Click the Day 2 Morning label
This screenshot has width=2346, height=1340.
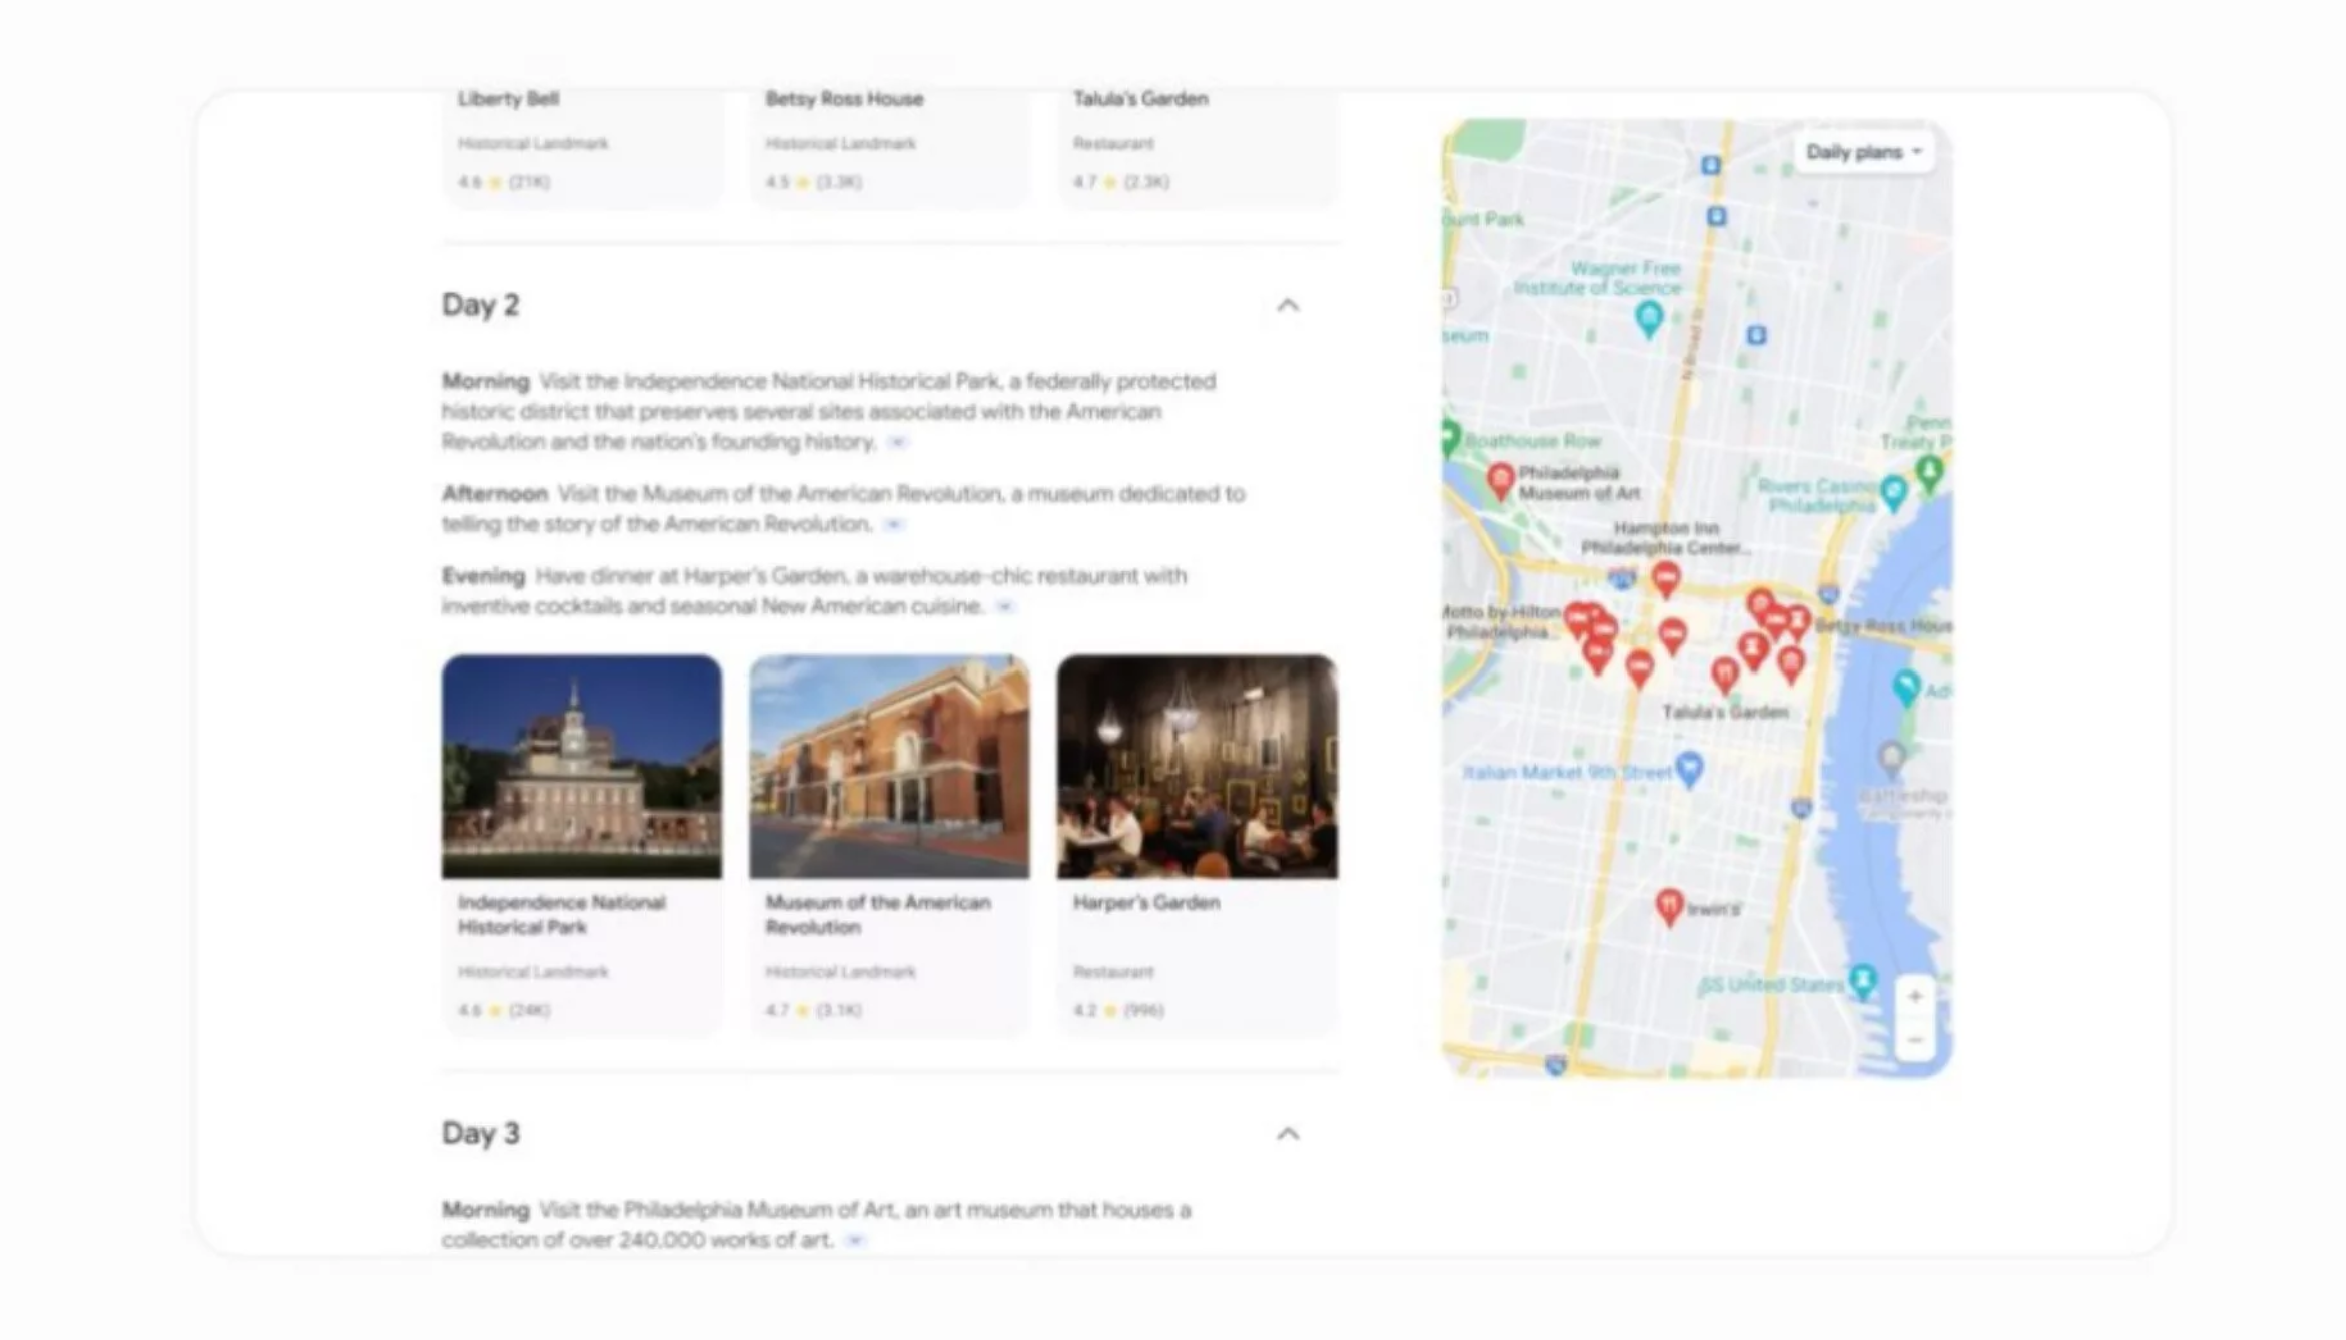[485, 381]
